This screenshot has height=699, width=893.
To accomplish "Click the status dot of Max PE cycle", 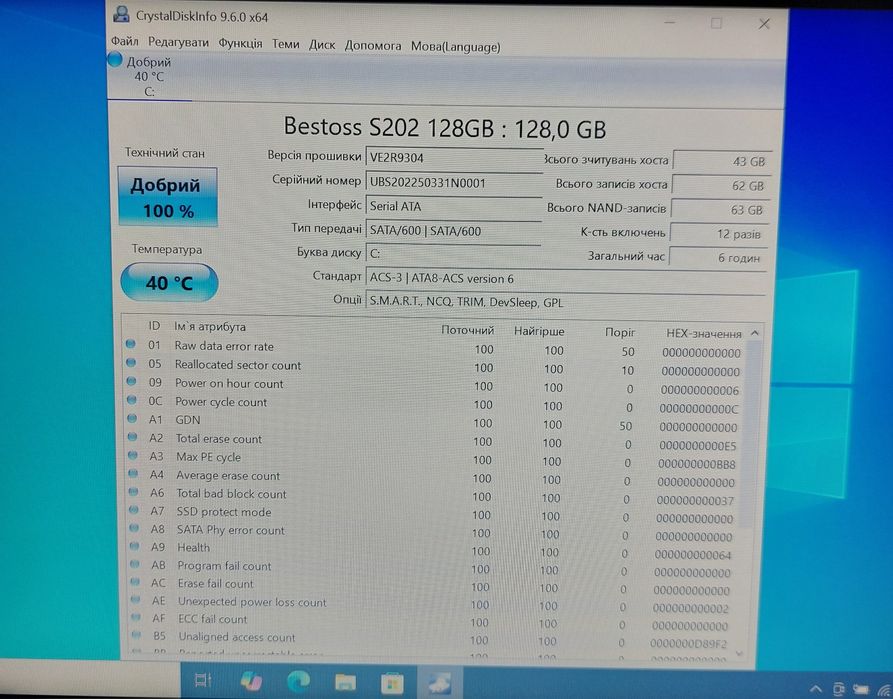I will 133,455.
